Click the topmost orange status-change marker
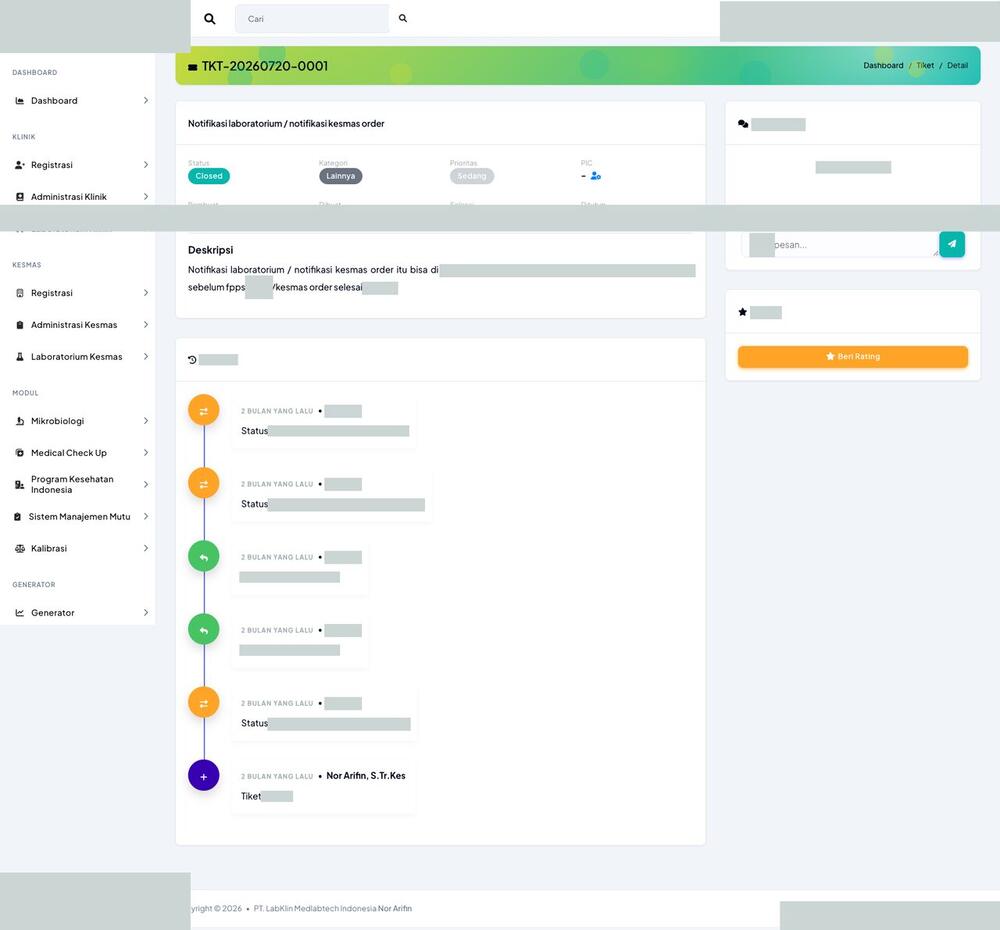Viewport: 1000px width, 930px height. pyautogui.click(x=203, y=410)
